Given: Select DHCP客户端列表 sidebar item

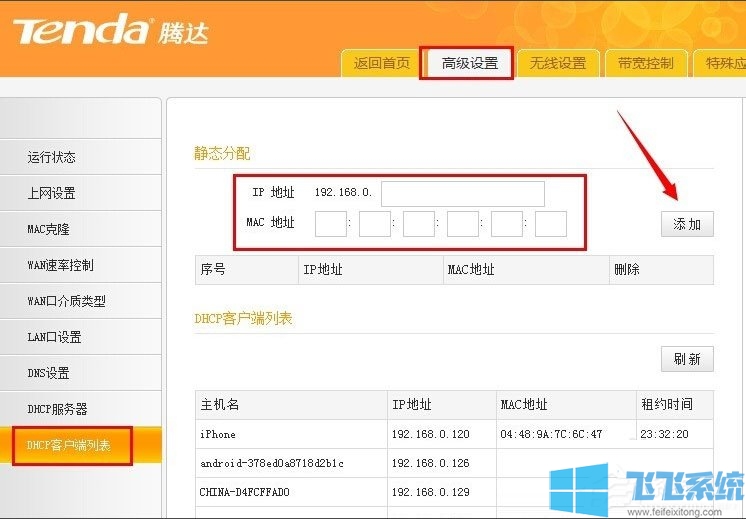Looking at the screenshot, I should pos(70,445).
